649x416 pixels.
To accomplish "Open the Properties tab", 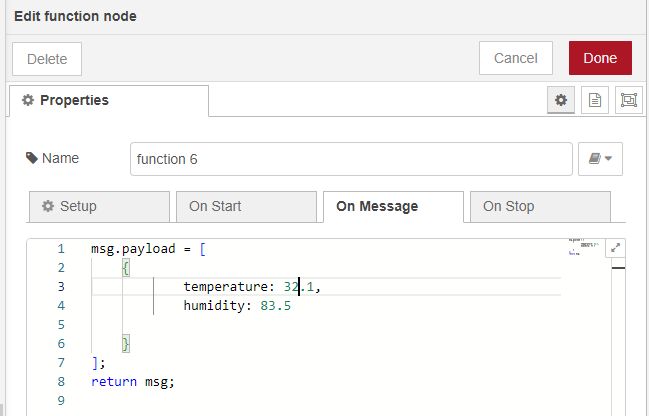I will (x=109, y=101).
